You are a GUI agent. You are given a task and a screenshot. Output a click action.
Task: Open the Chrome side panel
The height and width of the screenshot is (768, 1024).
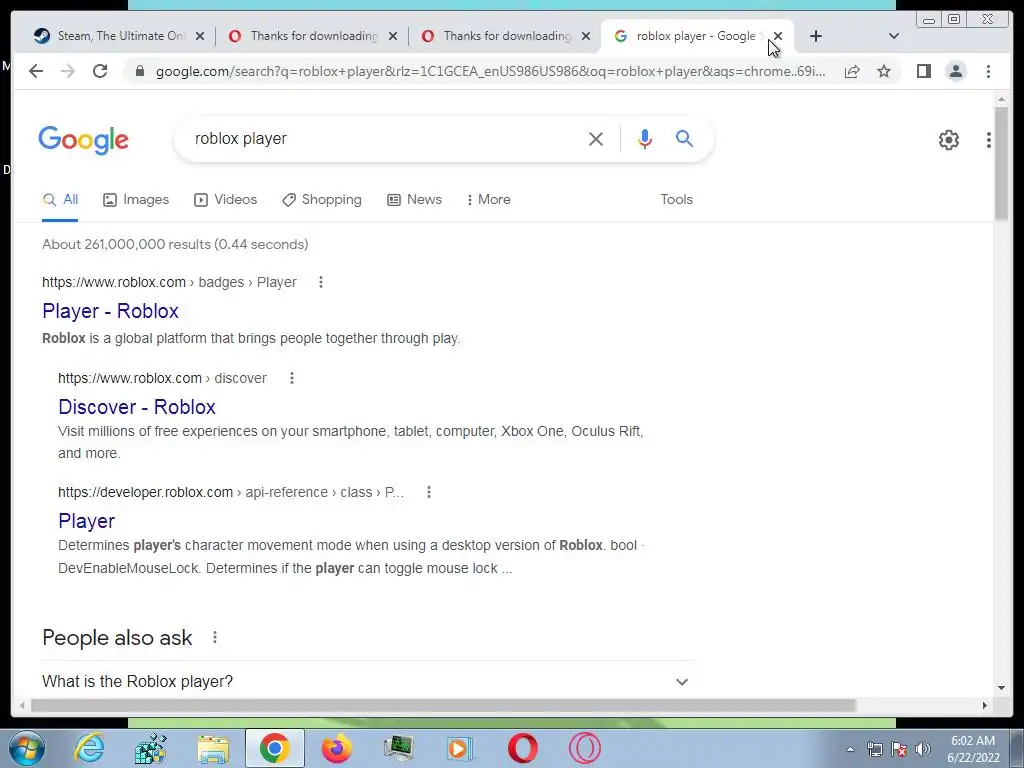(923, 71)
